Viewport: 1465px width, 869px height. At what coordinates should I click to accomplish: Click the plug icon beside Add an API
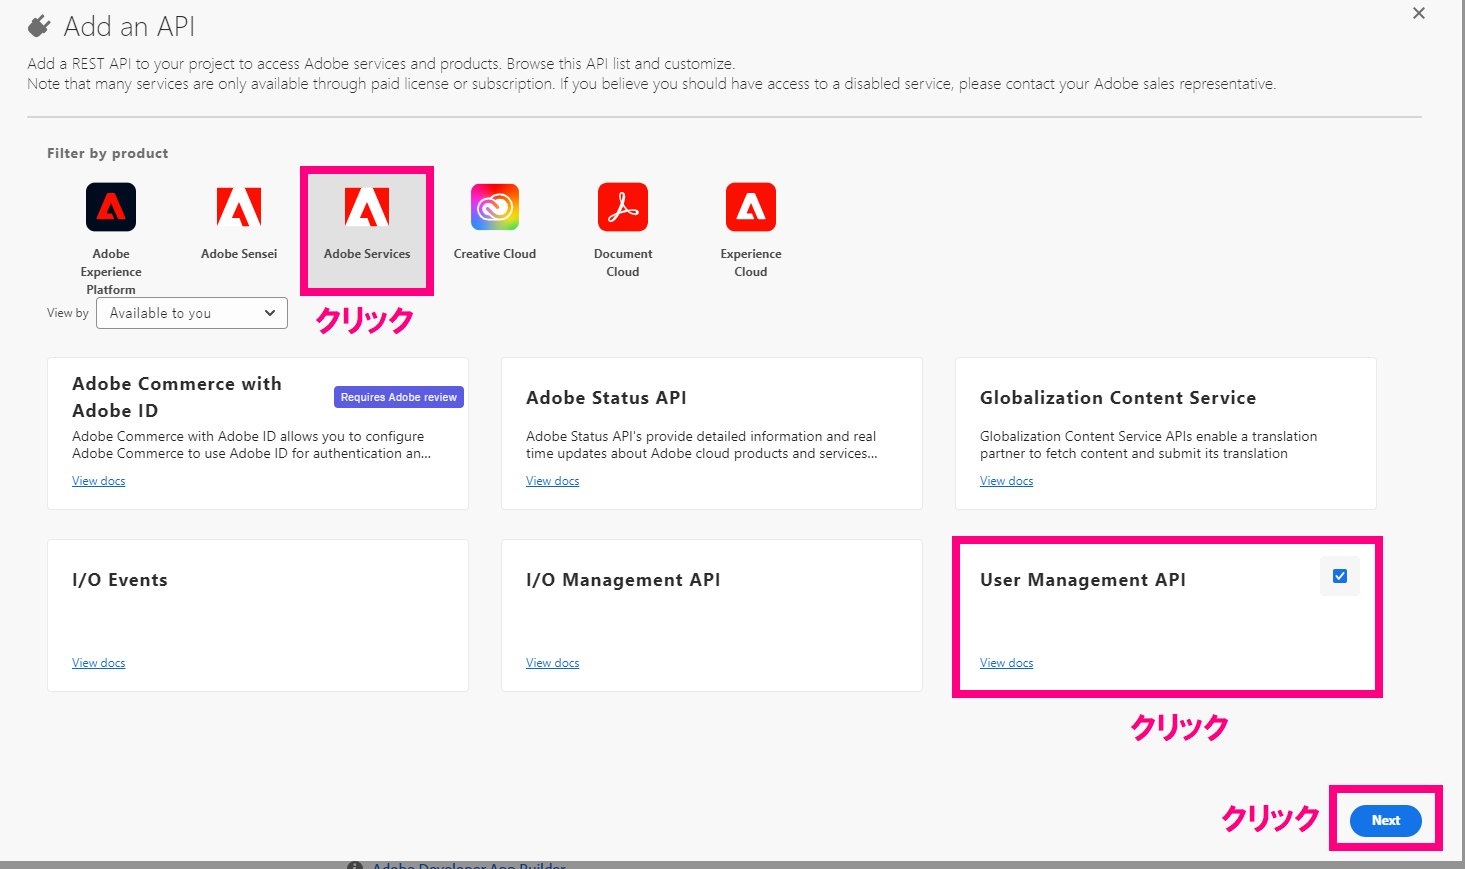(x=39, y=26)
